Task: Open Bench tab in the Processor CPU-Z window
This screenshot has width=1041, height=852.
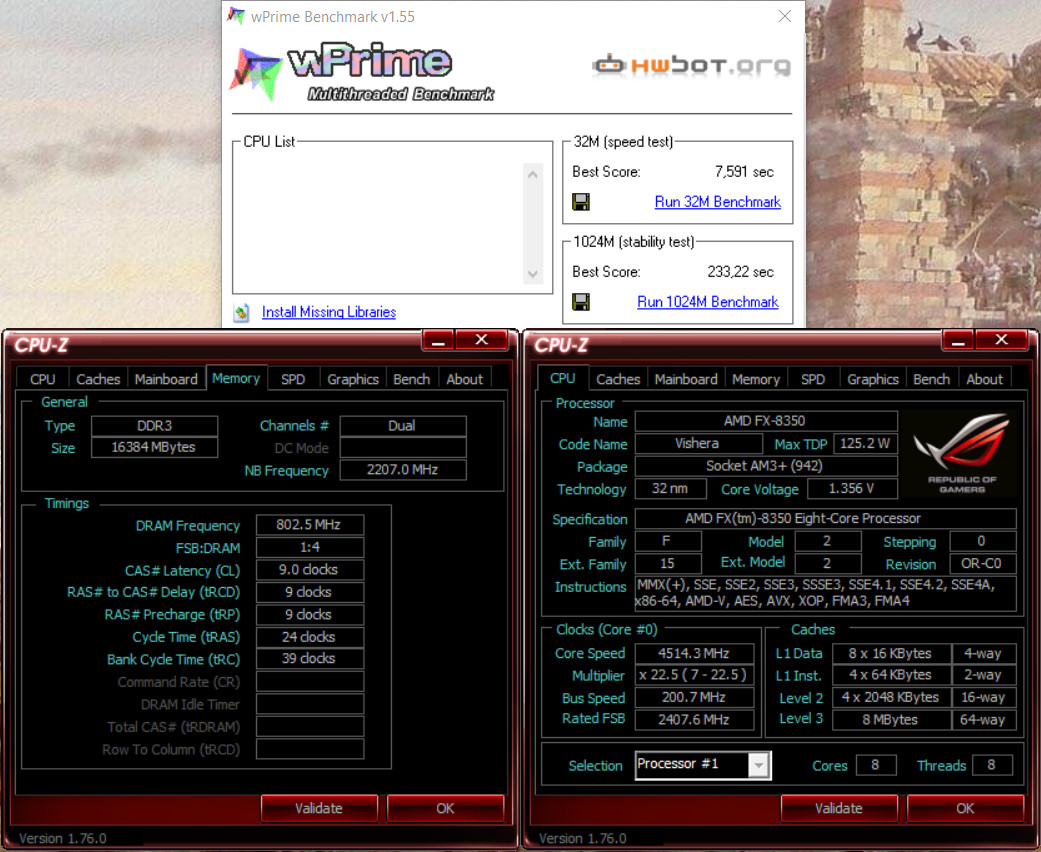Action: (x=931, y=379)
